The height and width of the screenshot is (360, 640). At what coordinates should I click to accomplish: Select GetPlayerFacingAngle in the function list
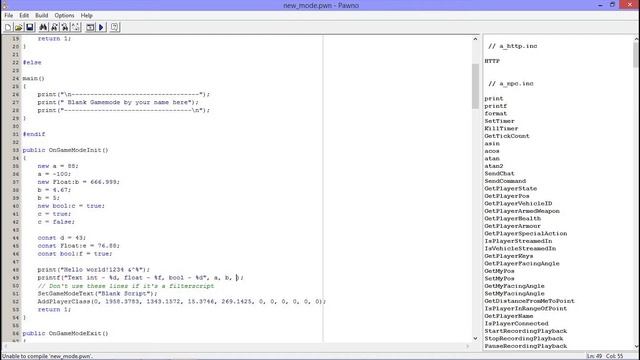(x=522, y=264)
